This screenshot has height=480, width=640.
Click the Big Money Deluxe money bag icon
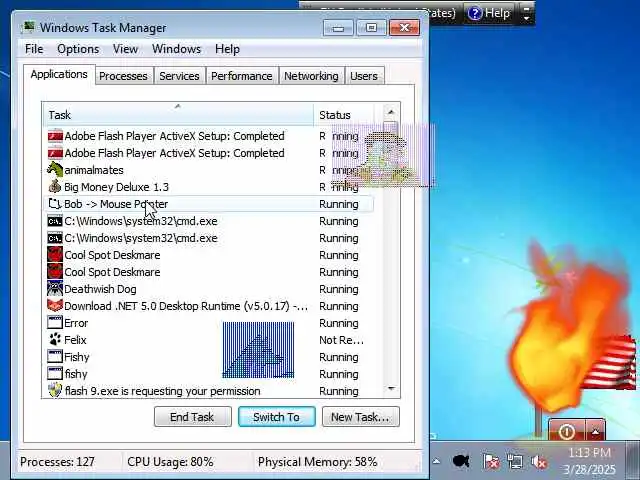(55, 187)
